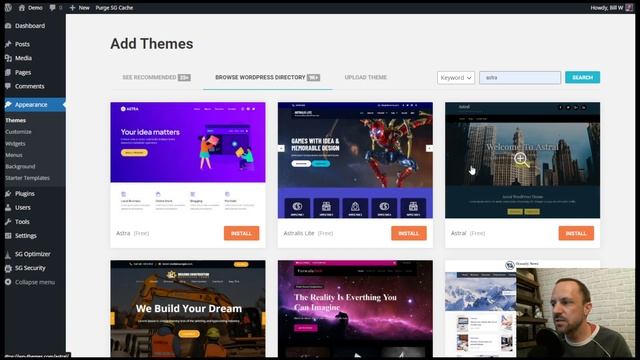The height and width of the screenshot is (360, 640).
Task: Click the Pages icon in sidebar
Action: pyautogui.click(x=8, y=72)
